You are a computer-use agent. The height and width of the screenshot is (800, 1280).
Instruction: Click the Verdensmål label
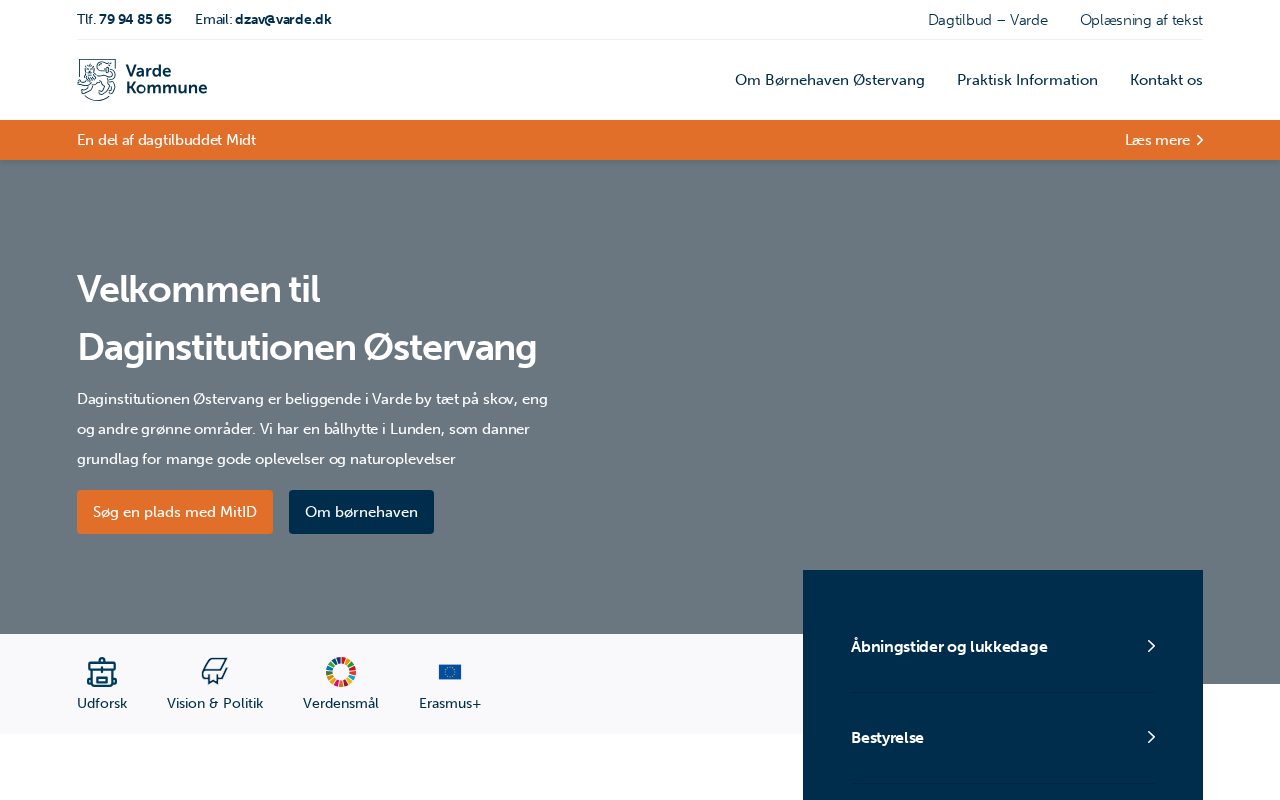341,703
